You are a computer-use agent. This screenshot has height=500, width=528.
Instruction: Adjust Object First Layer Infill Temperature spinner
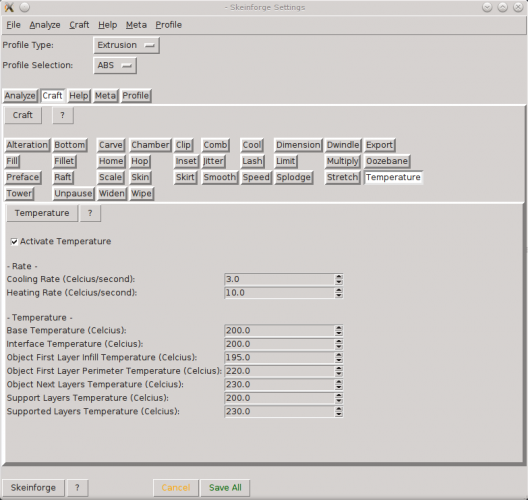pos(339,358)
